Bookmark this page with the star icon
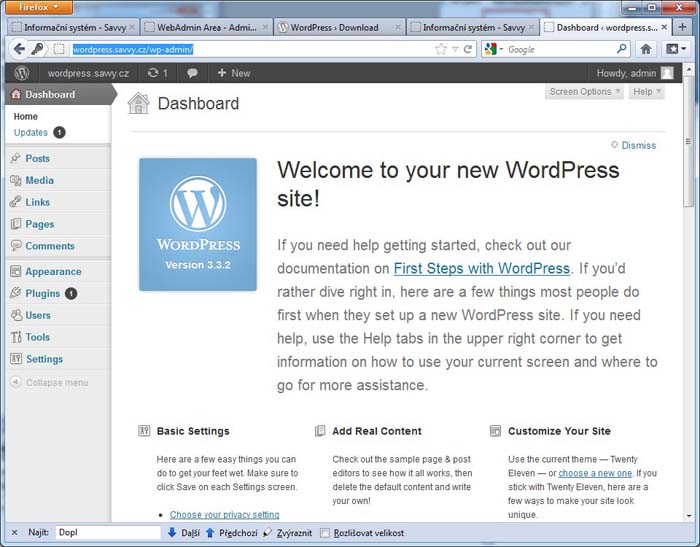700x547 pixels. [x=441, y=49]
